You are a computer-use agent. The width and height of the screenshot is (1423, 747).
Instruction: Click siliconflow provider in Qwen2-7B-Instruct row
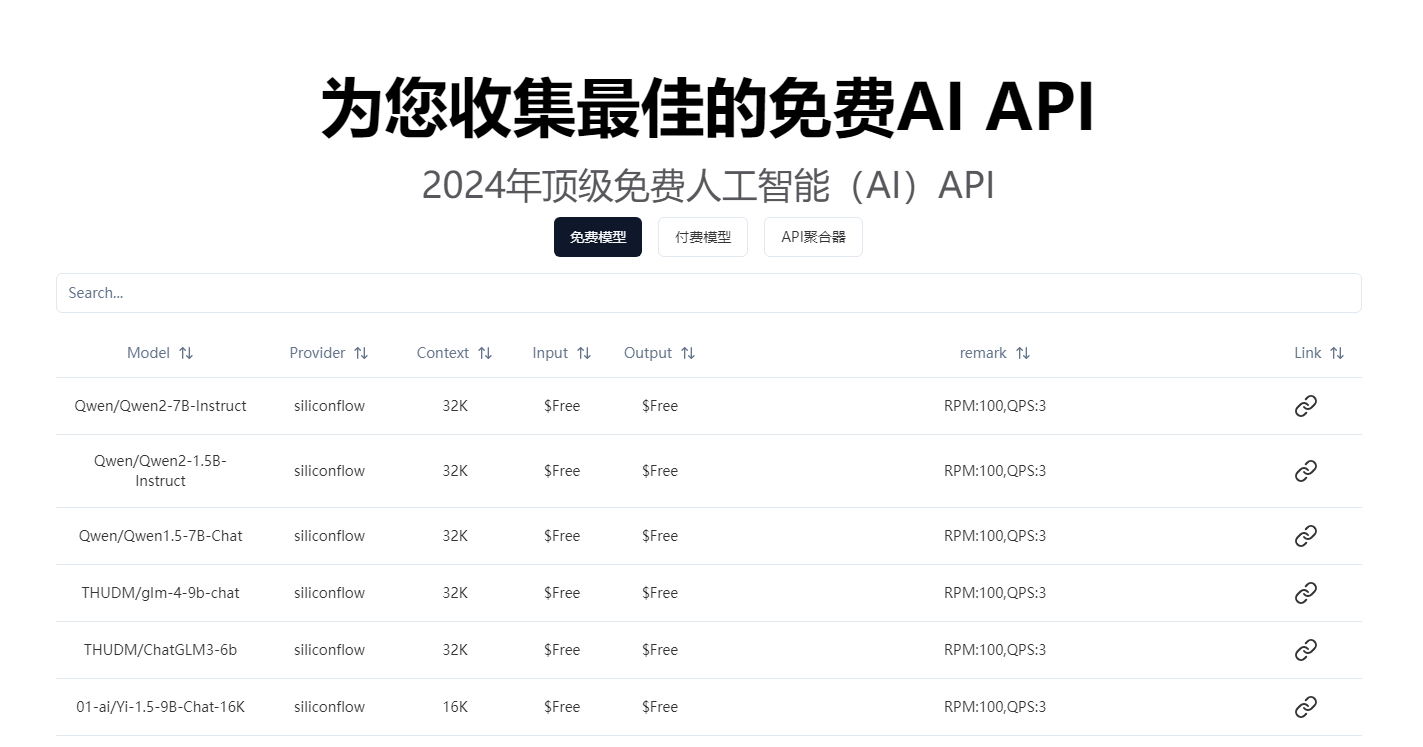coord(329,406)
